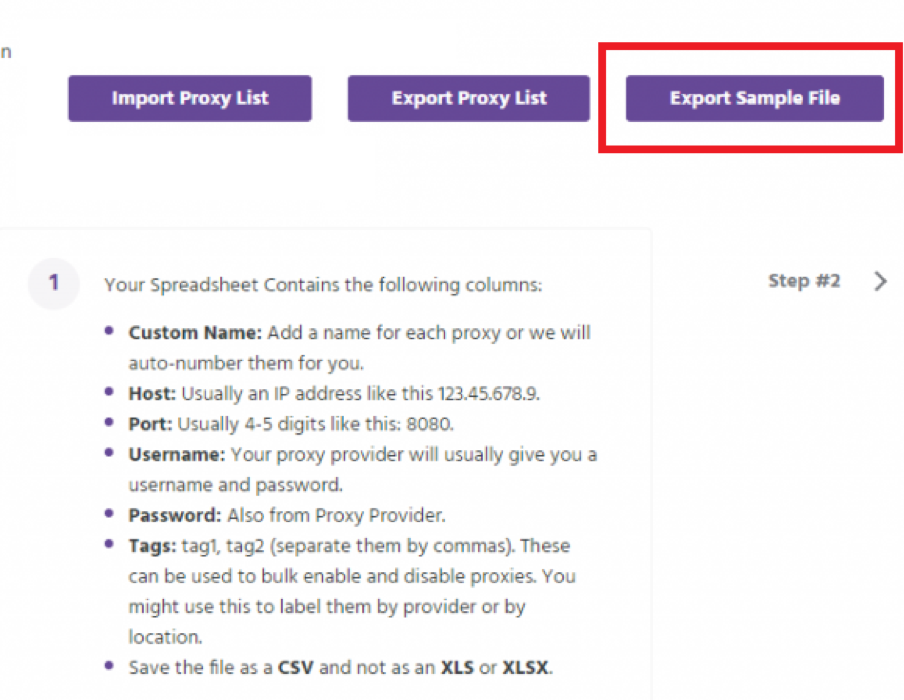Download the sample via Export Sample File
This screenshot has width=904, height=700.
point(755,98)
